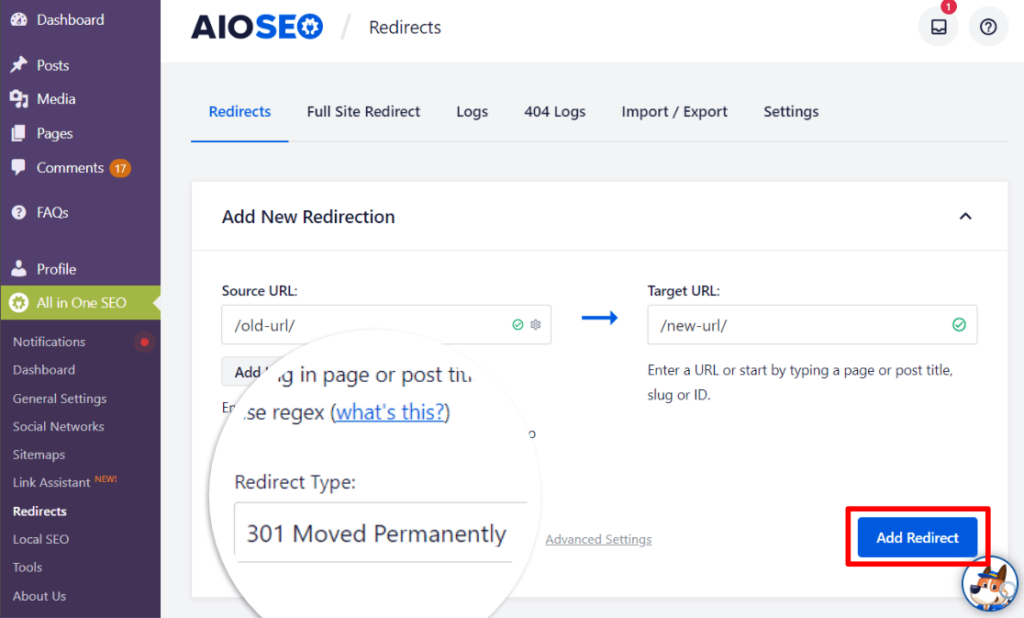Select the All in One SEO sidebar icon
Viewport: 1024px width, 618px height.
click(20, 302)
